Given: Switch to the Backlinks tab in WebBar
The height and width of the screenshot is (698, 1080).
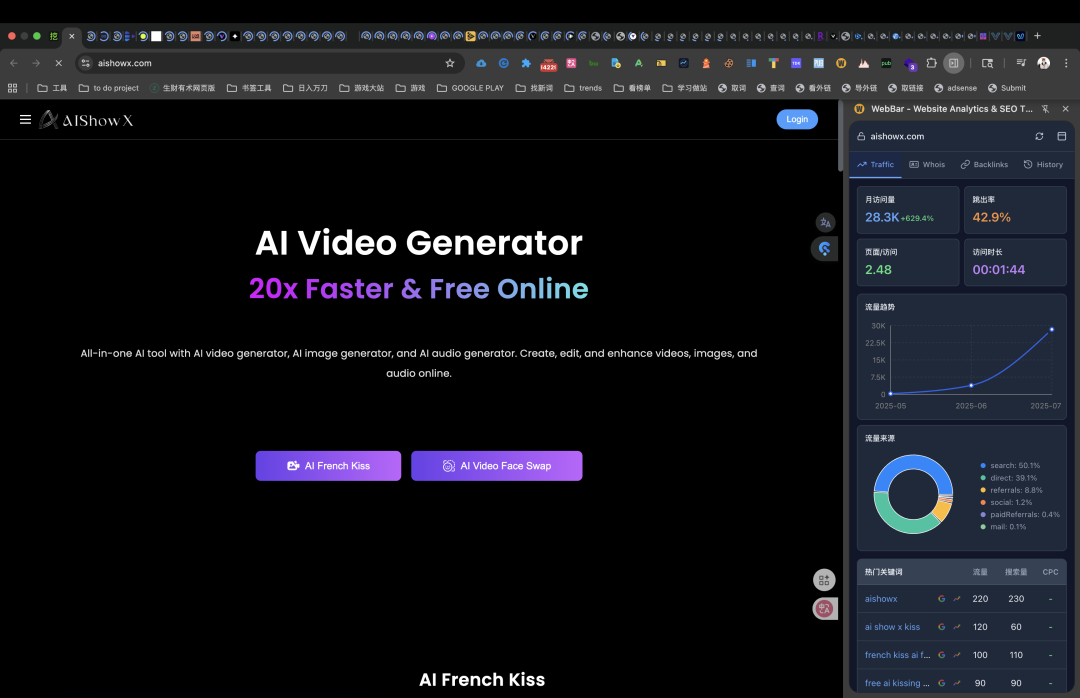Looking at the screenshot, I should pyautogui.click(x=984, y=165).
